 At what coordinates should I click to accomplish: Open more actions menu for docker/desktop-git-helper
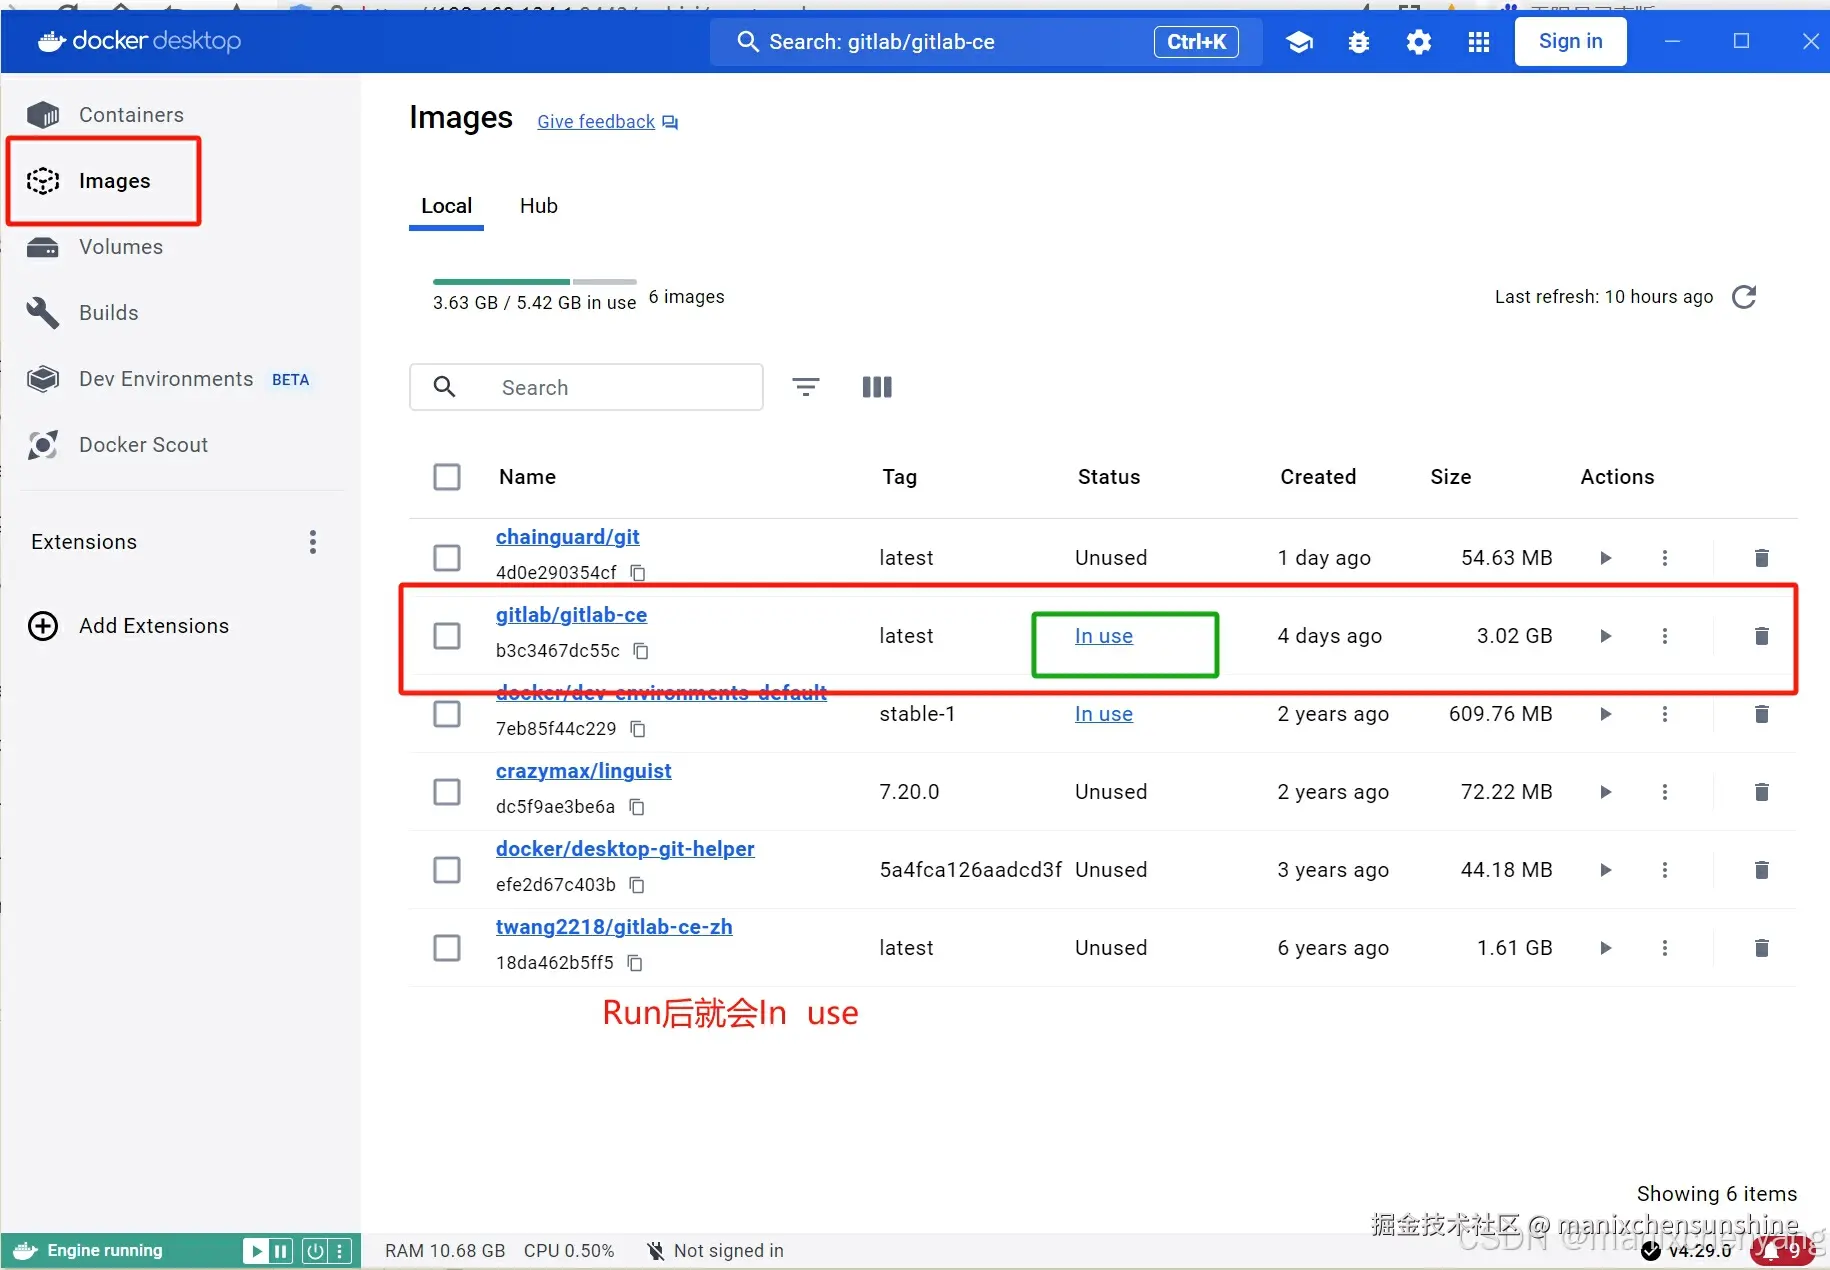tap(1665, 870)
